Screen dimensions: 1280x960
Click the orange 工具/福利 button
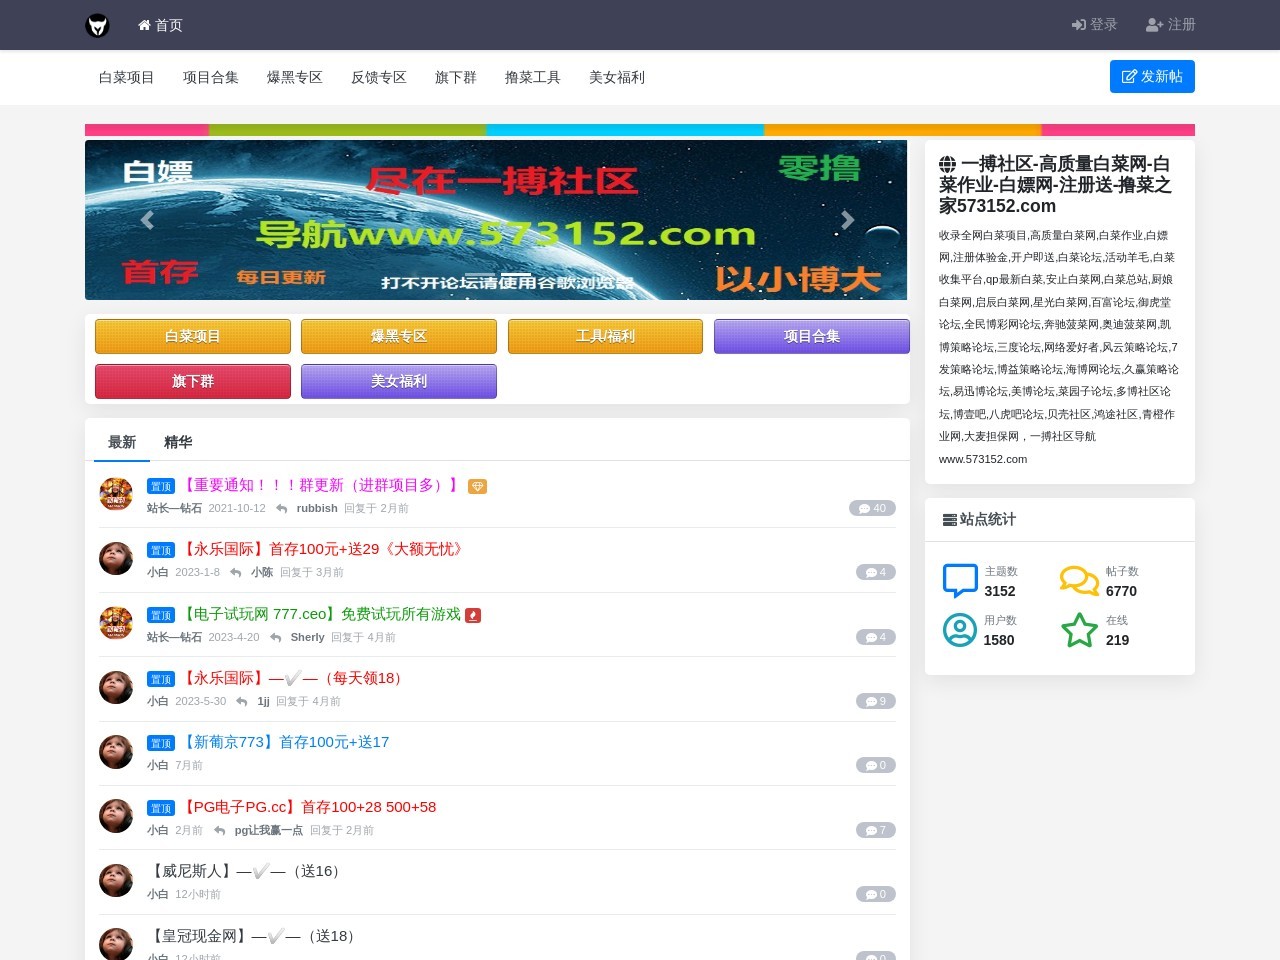coord(605,336)
